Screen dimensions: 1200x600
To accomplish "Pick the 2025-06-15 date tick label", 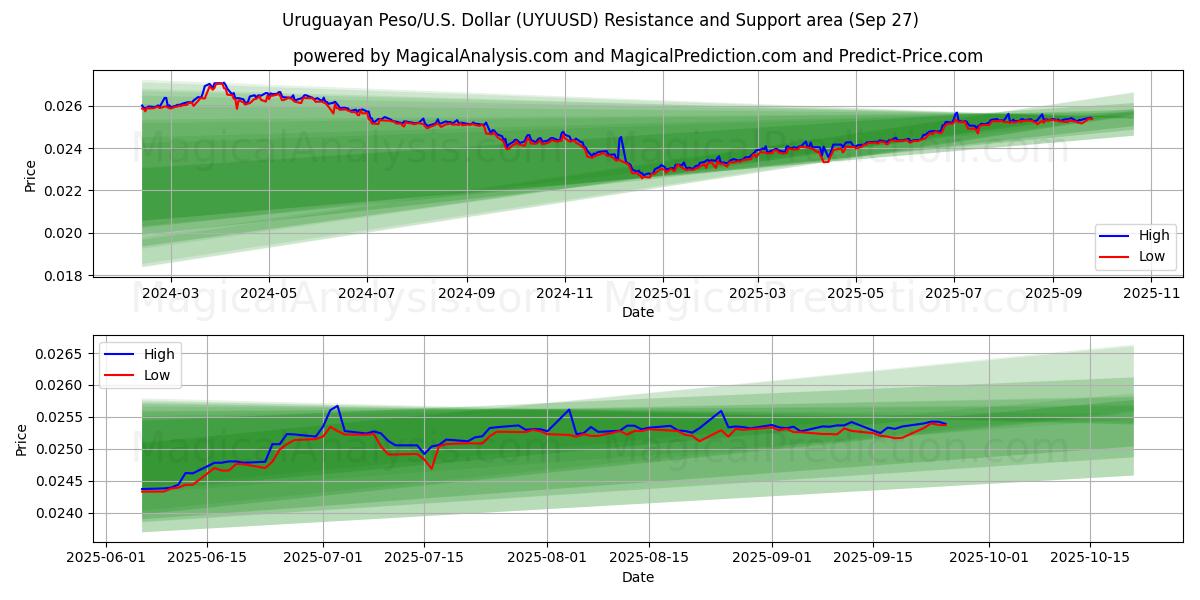I will (x=208, y=557).
